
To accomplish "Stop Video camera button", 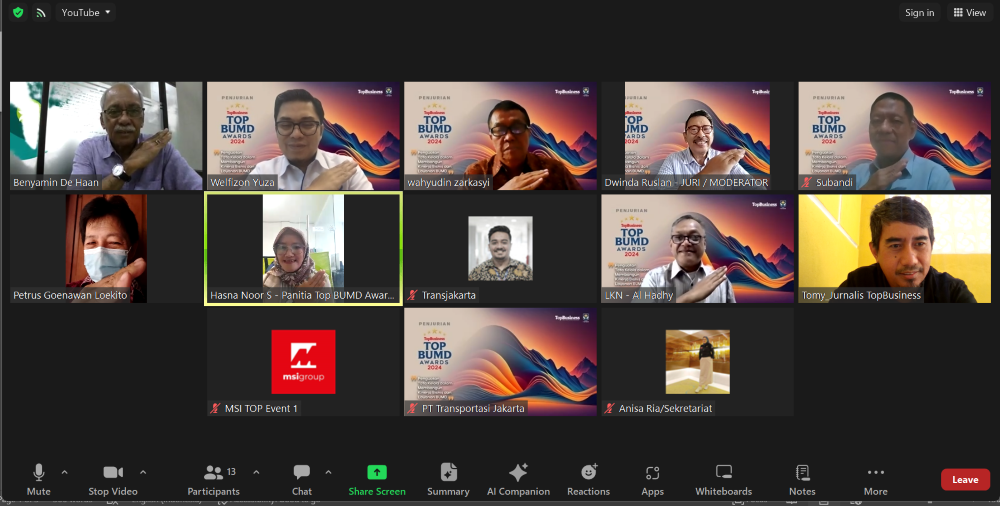I will 113,480.
